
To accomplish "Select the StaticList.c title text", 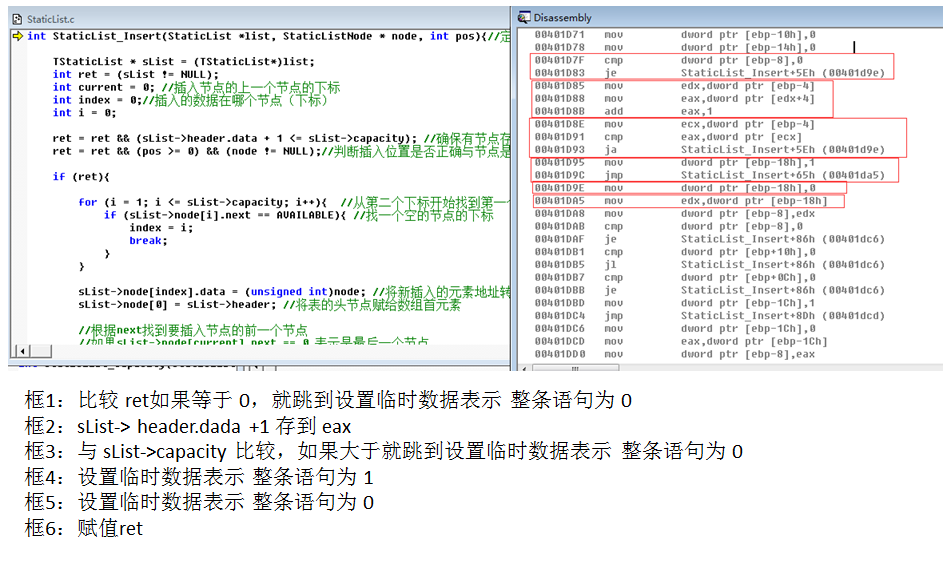I will [51, 19].
